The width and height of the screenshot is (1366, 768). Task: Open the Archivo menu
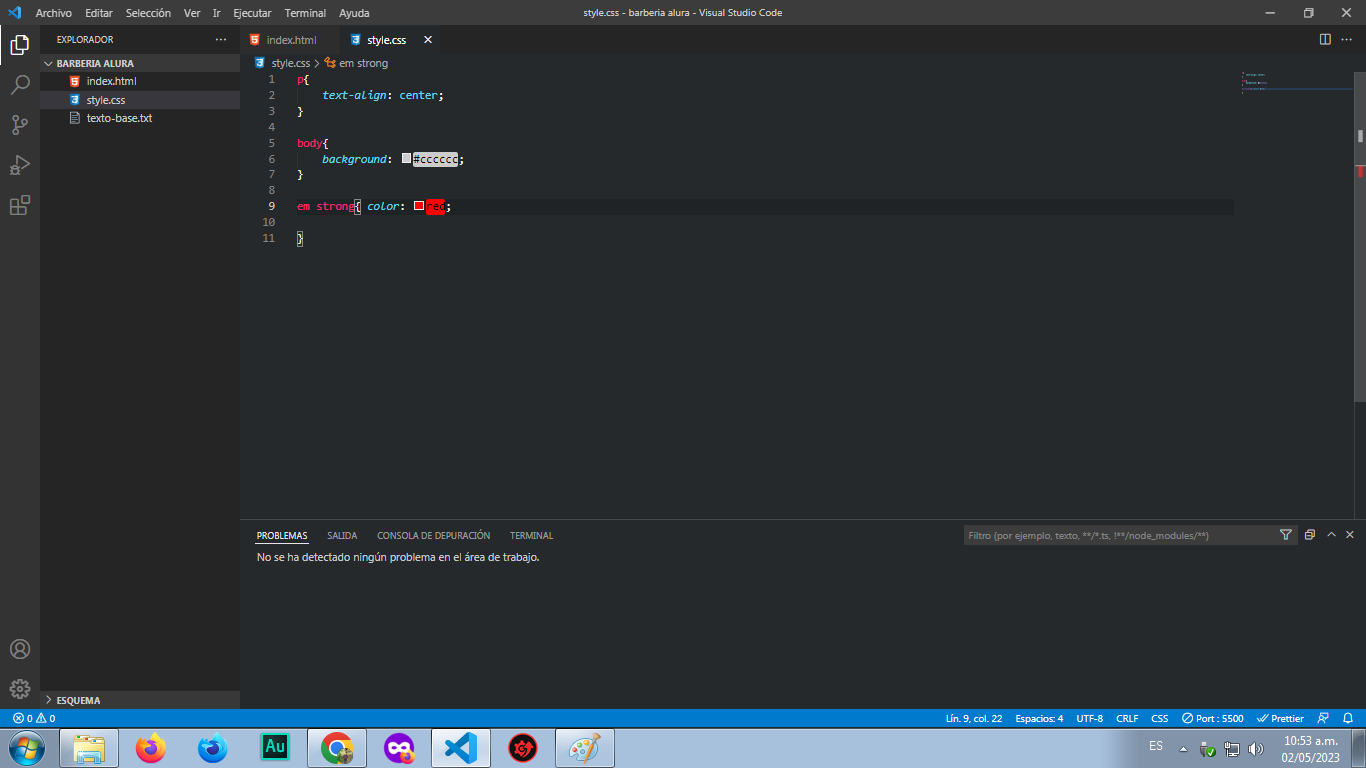[53, 13]
